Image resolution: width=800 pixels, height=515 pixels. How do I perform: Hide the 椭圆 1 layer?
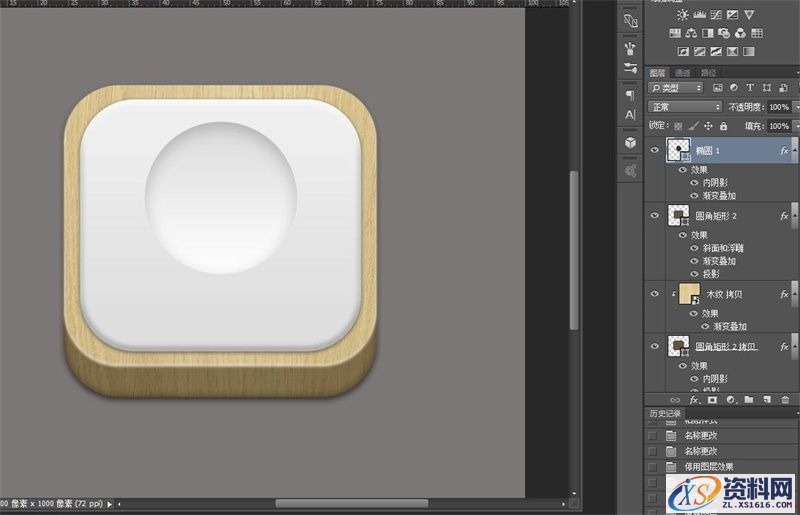tap(655, 150)
